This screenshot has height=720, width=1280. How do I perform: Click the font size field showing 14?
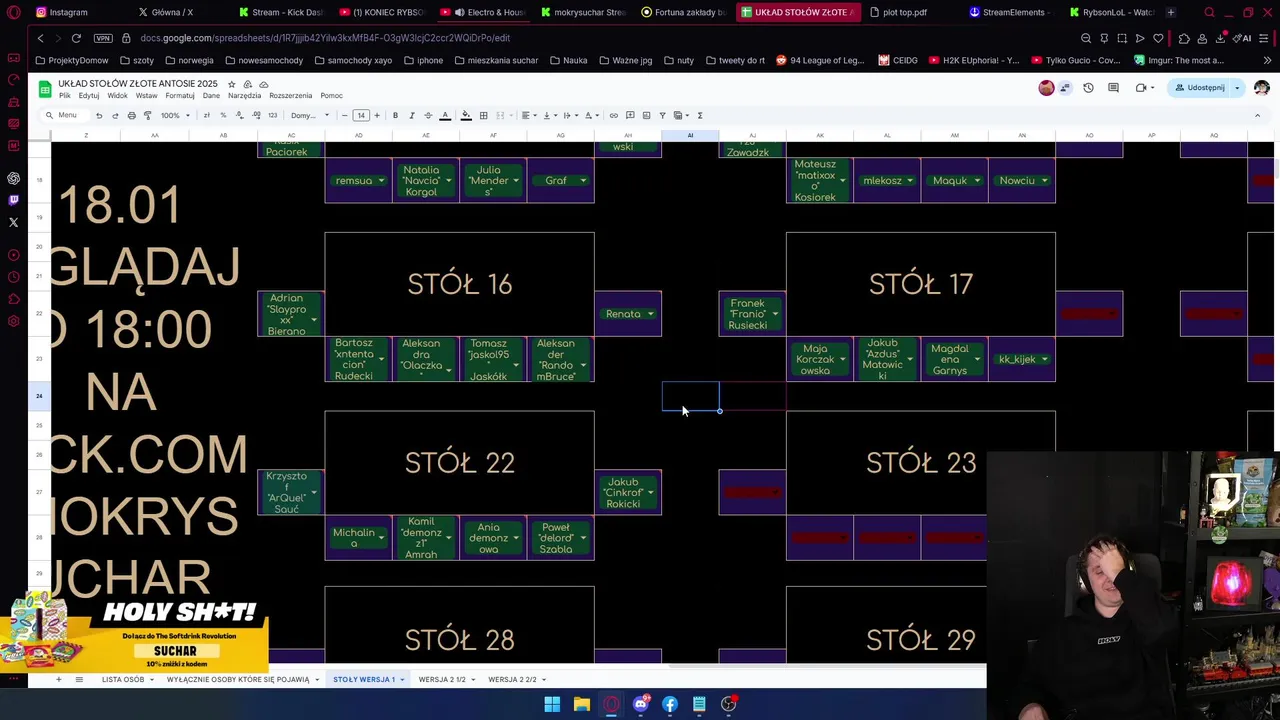click(360, 115)
